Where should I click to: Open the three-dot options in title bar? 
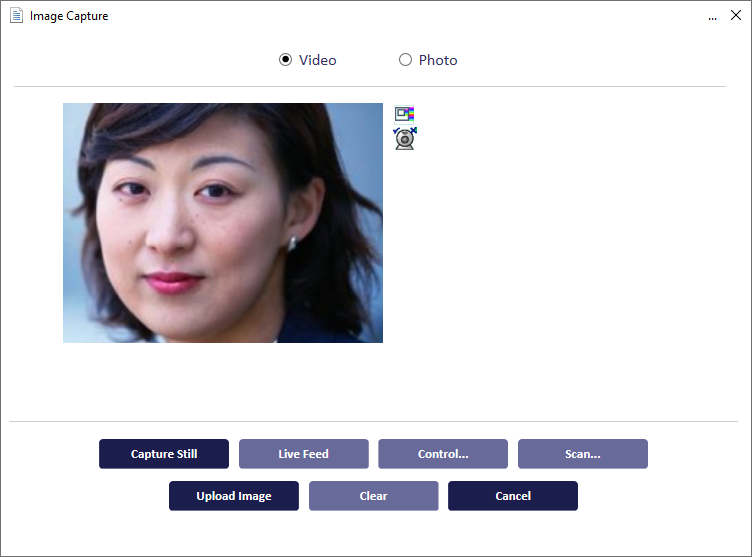coord(712,17)
